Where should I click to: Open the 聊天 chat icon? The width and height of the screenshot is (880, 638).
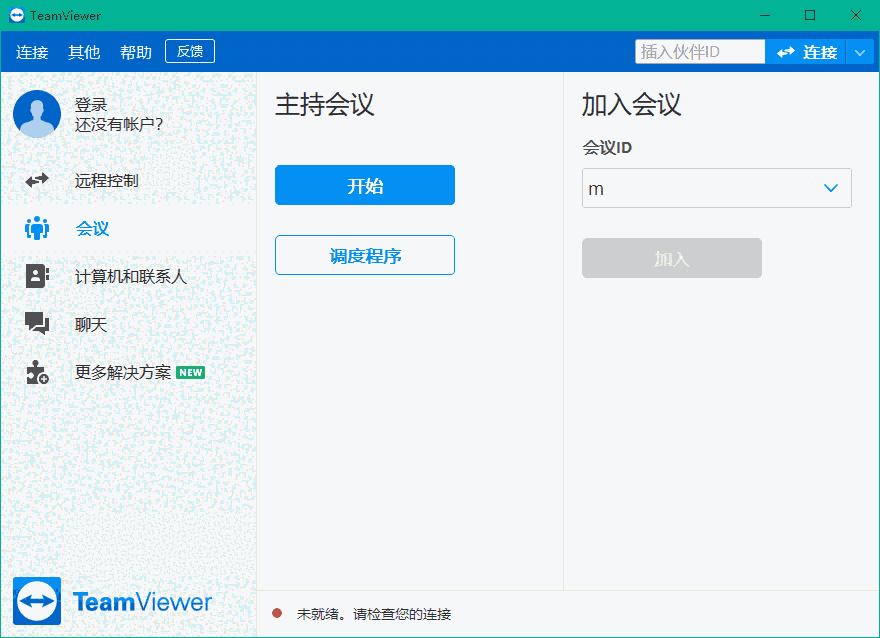pos(37,324)
